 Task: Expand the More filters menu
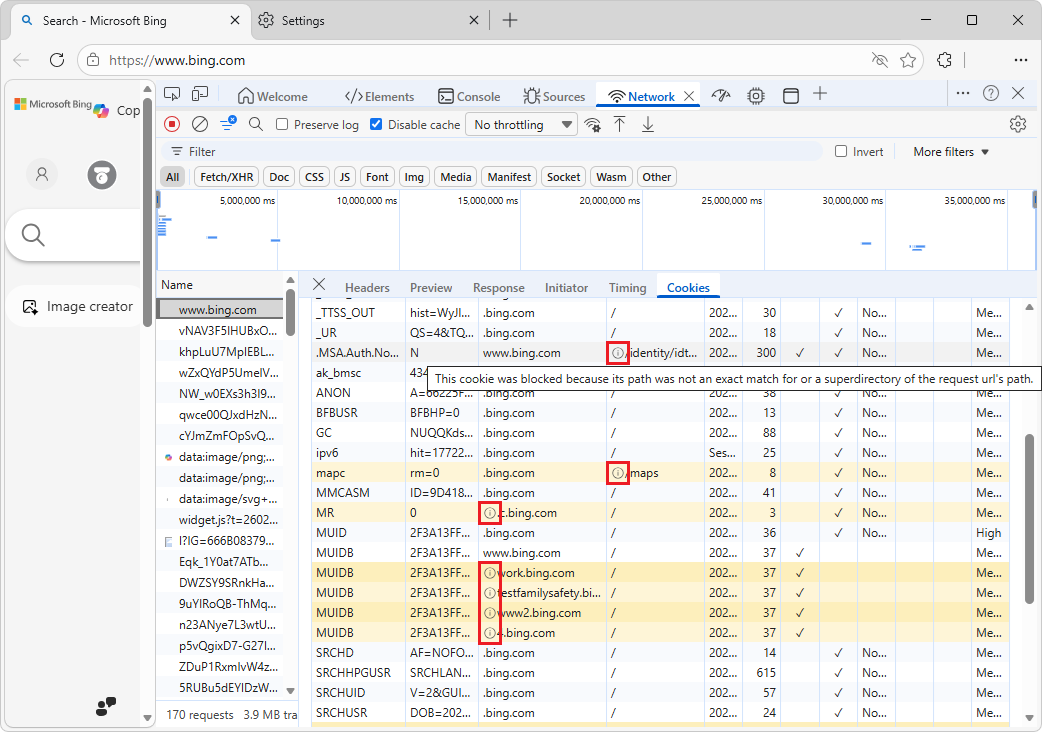tap(949, 151)
